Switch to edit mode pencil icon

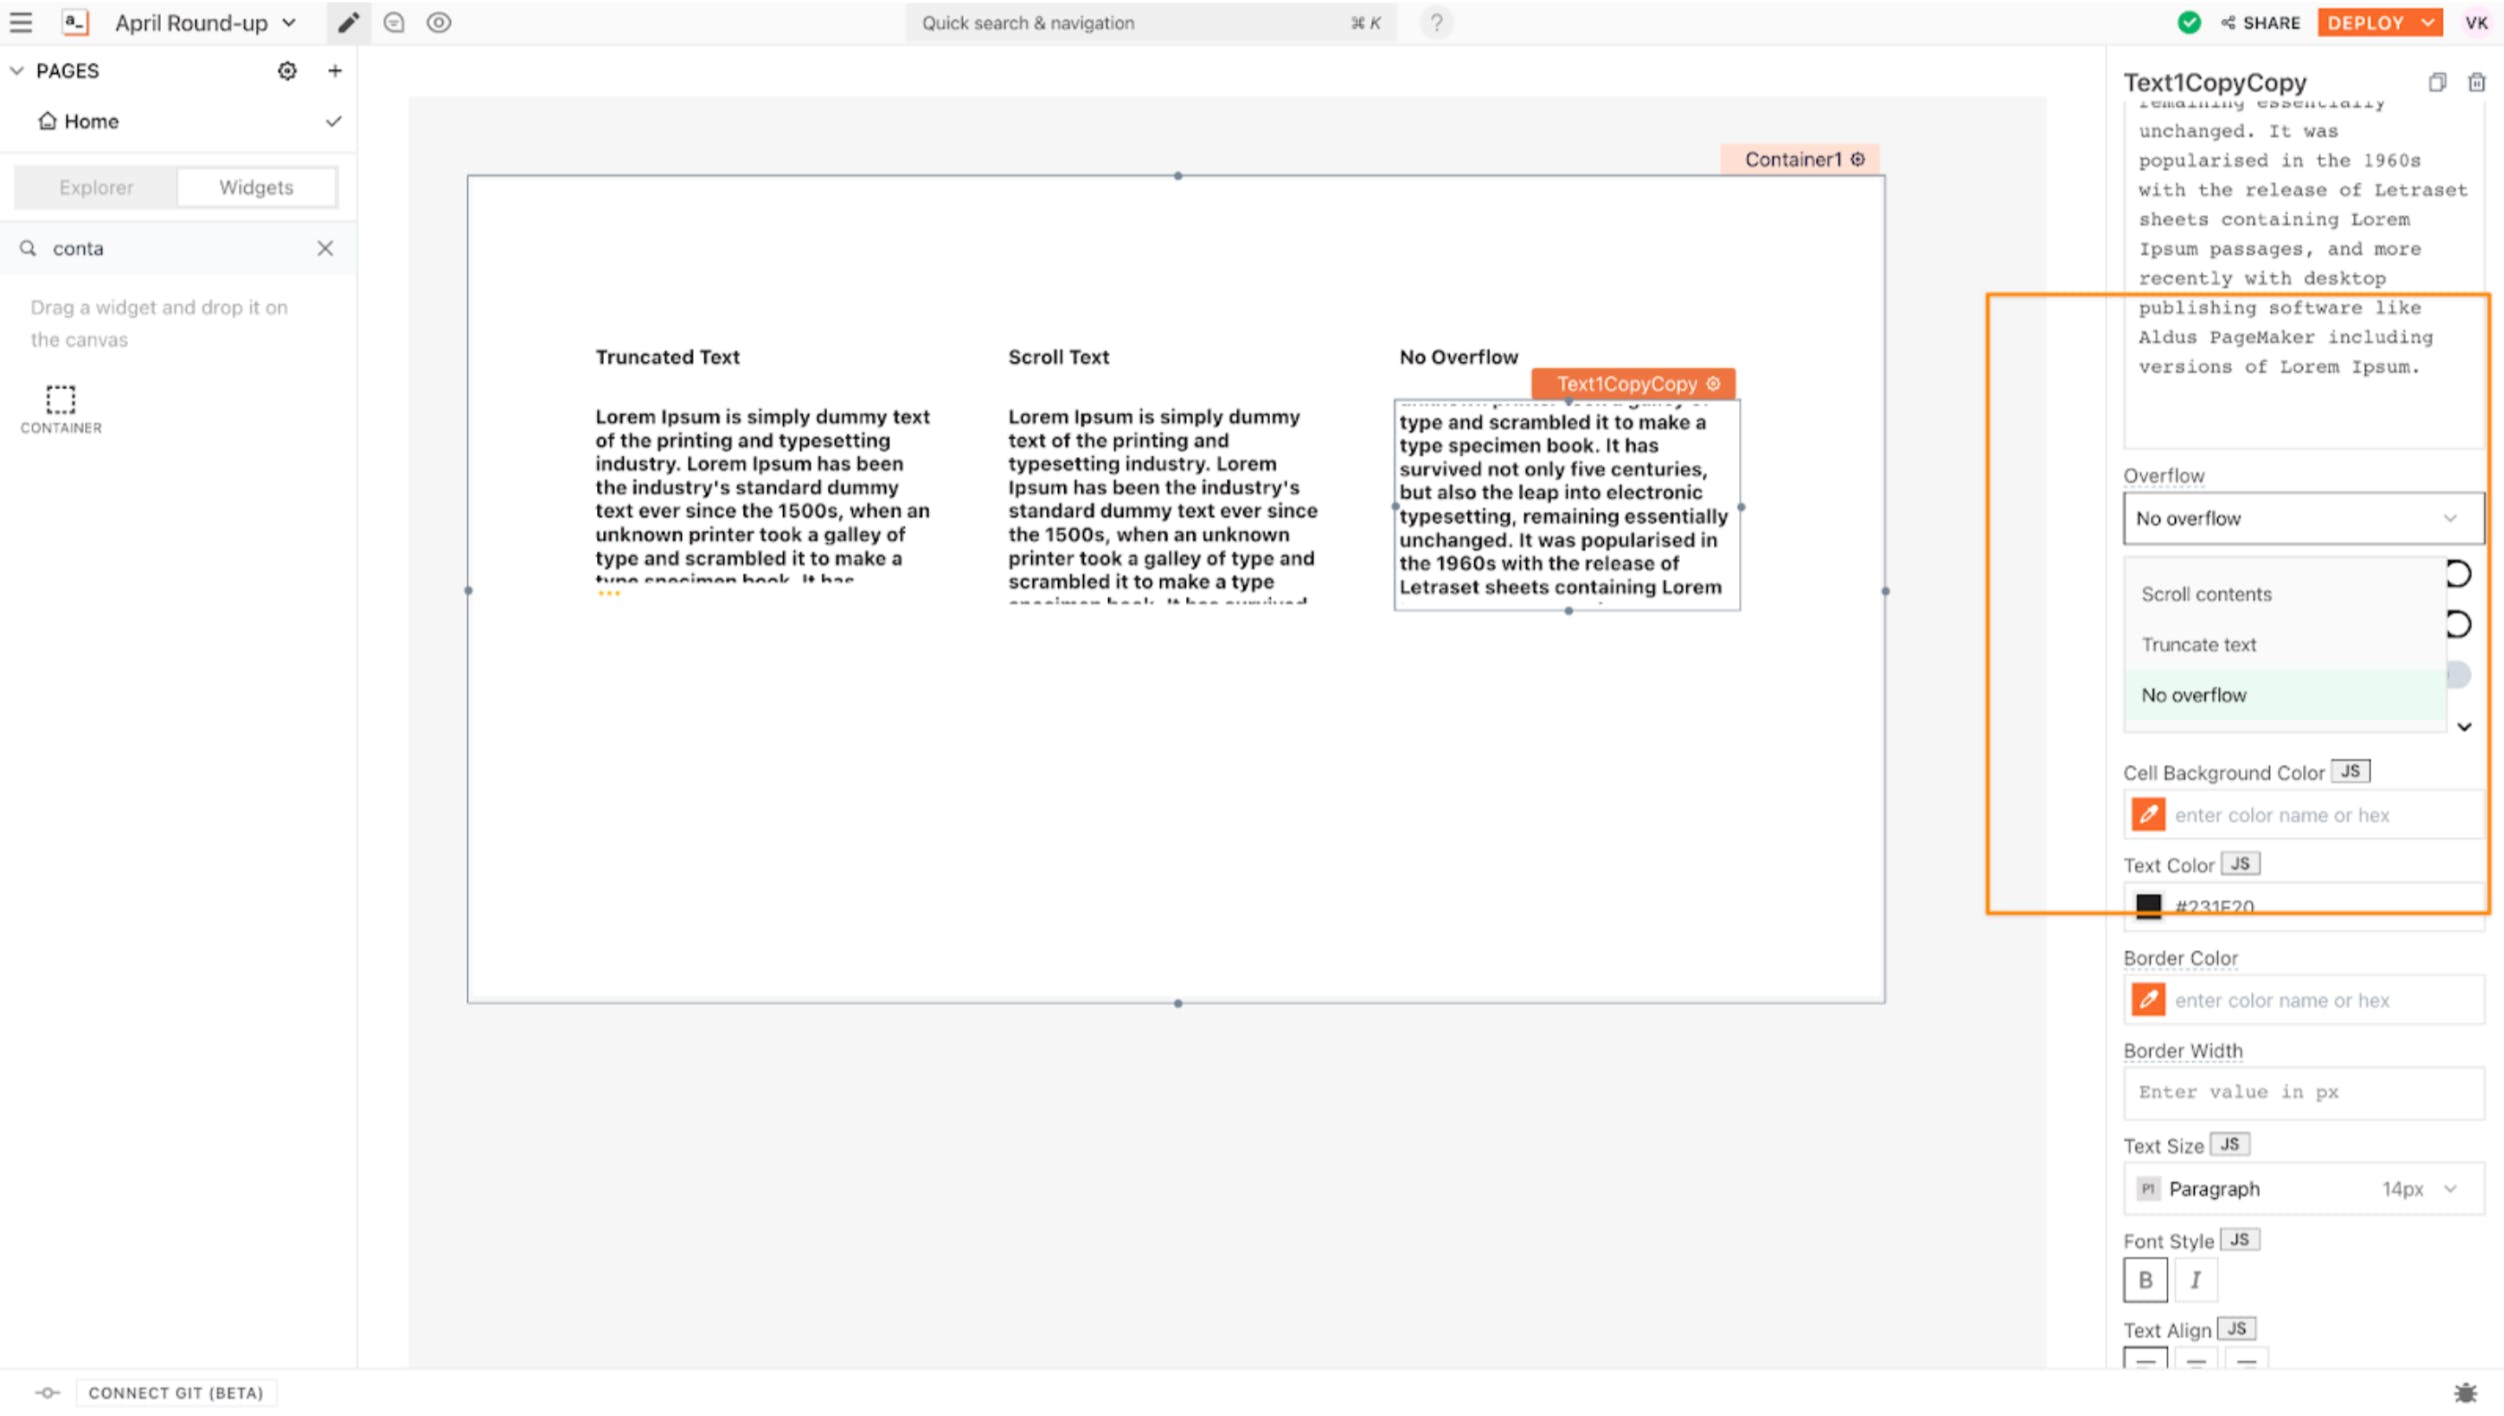[347, 22]
